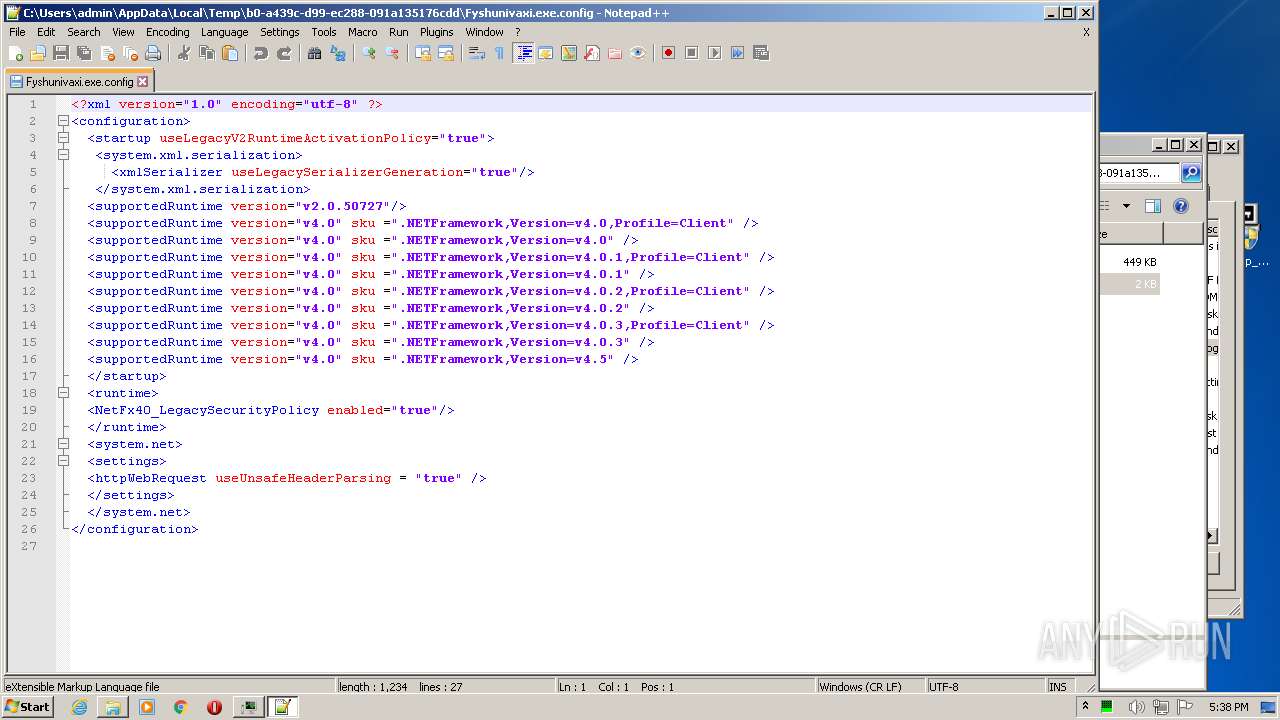Screen dimensions: 1280x720
Task: Open the Language menu
Action: click(x=224, y=32)
